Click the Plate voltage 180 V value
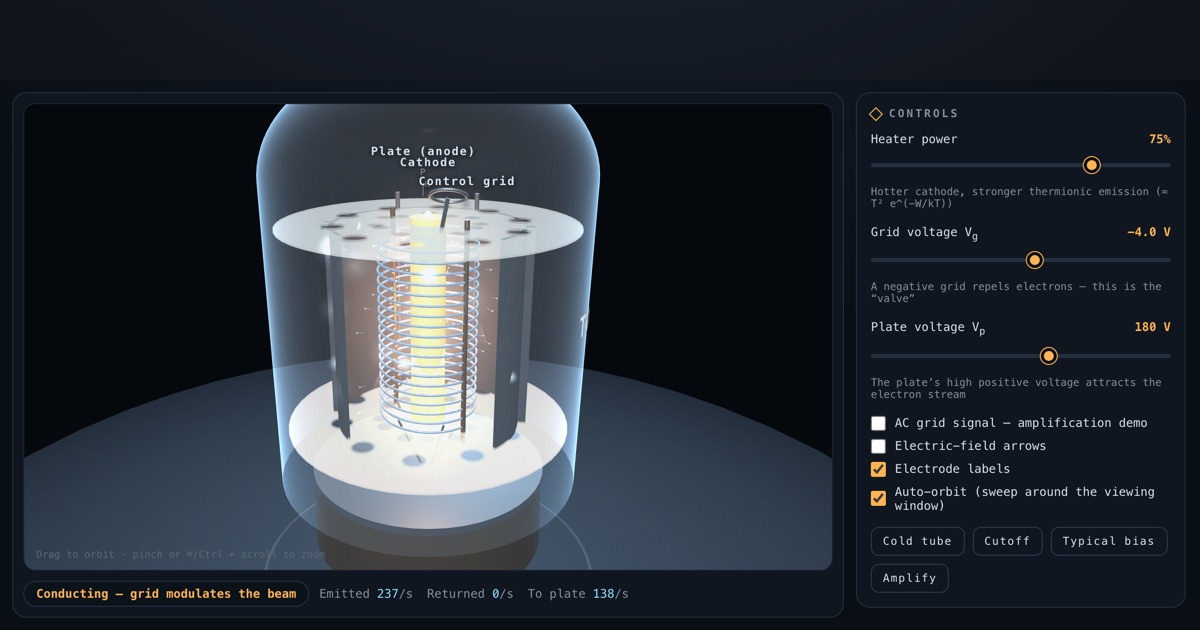The height and width of the screenshot is (630, 1200). 1152,327
